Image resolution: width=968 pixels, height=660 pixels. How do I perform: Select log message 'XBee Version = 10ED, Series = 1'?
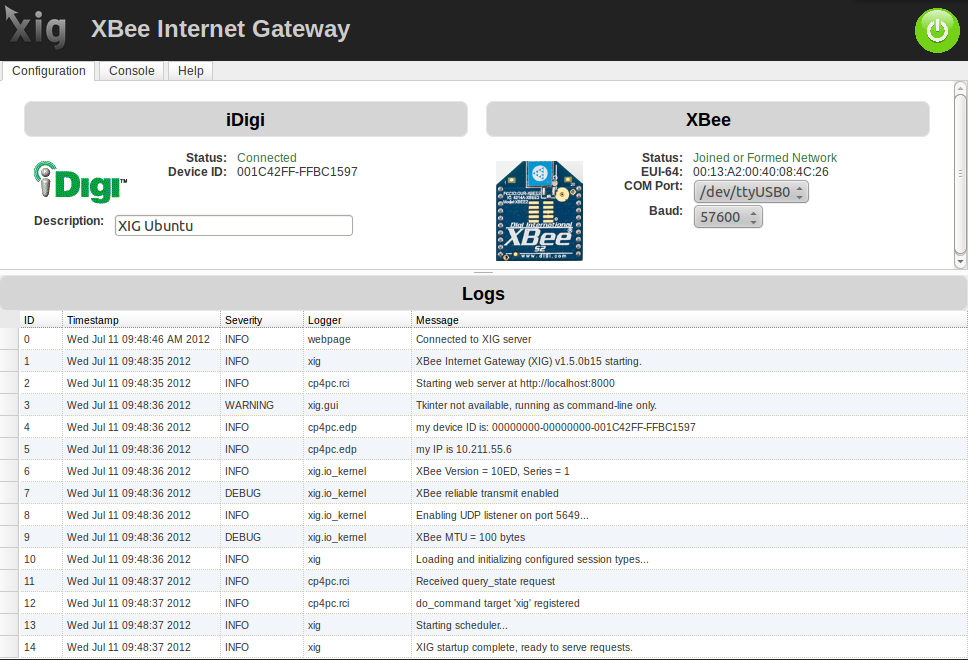[x=493, y=471]
